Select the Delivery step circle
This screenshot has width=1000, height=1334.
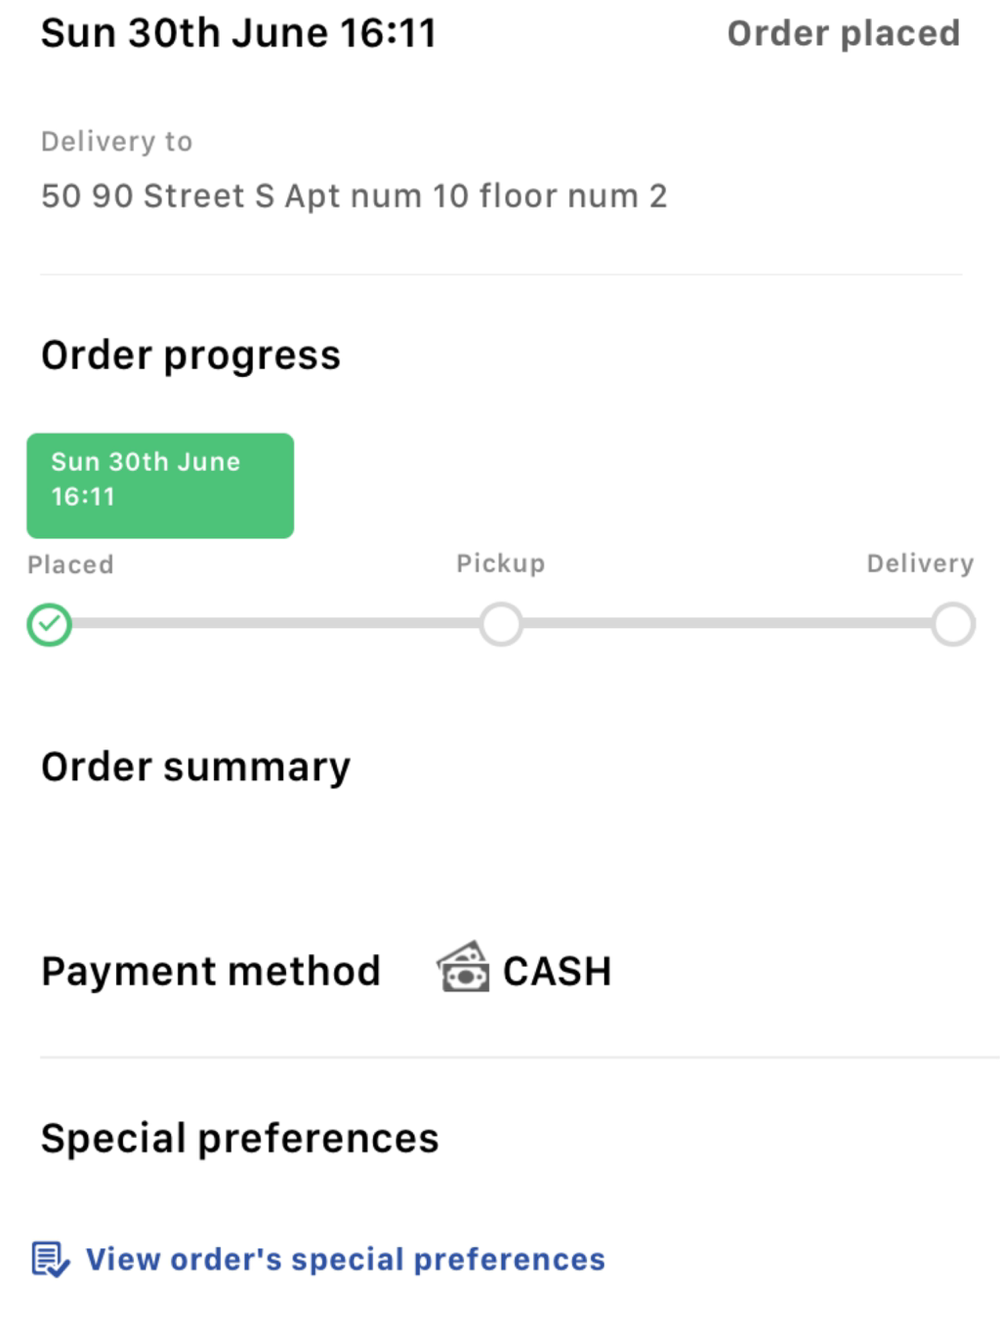(953, 624)
